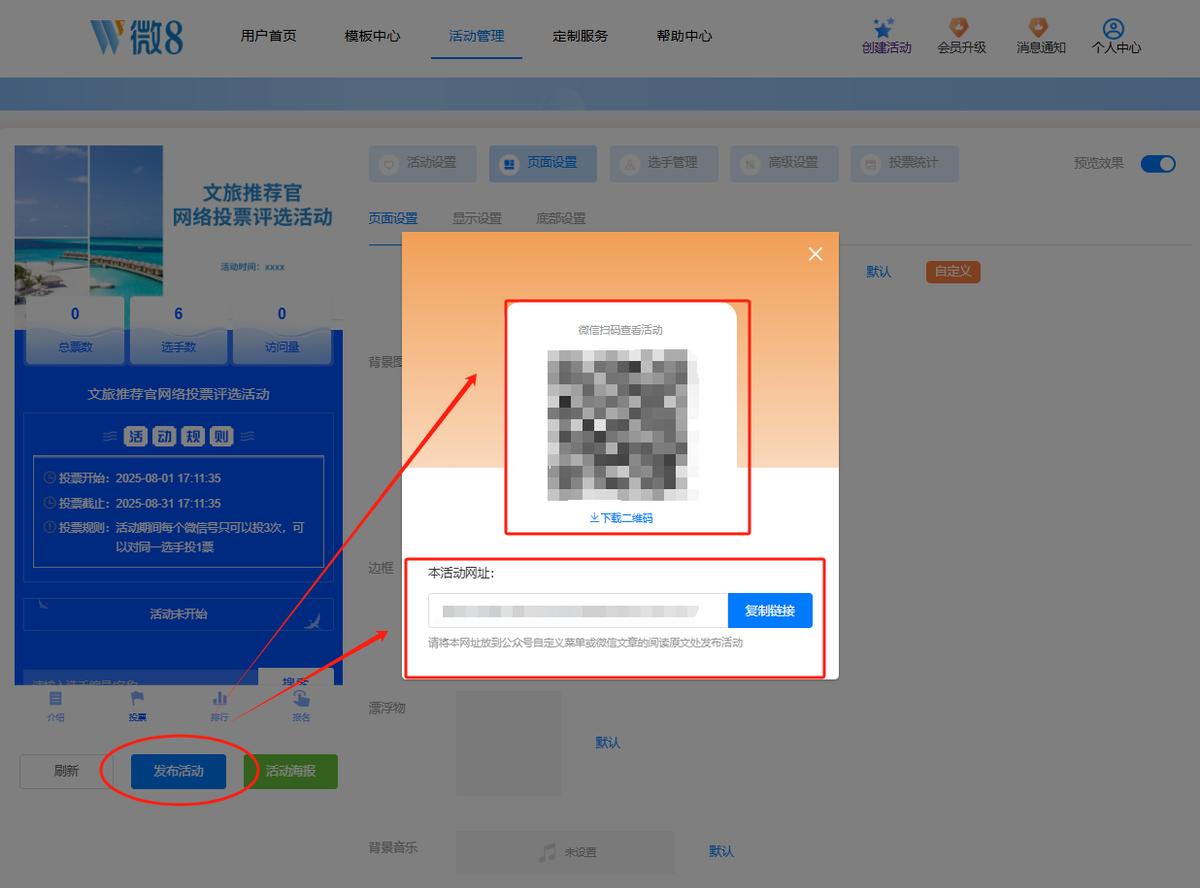This screenshot has width=1200, height=888.
Task: Click the 本活动网址 URL field
Action: [578, 611]
